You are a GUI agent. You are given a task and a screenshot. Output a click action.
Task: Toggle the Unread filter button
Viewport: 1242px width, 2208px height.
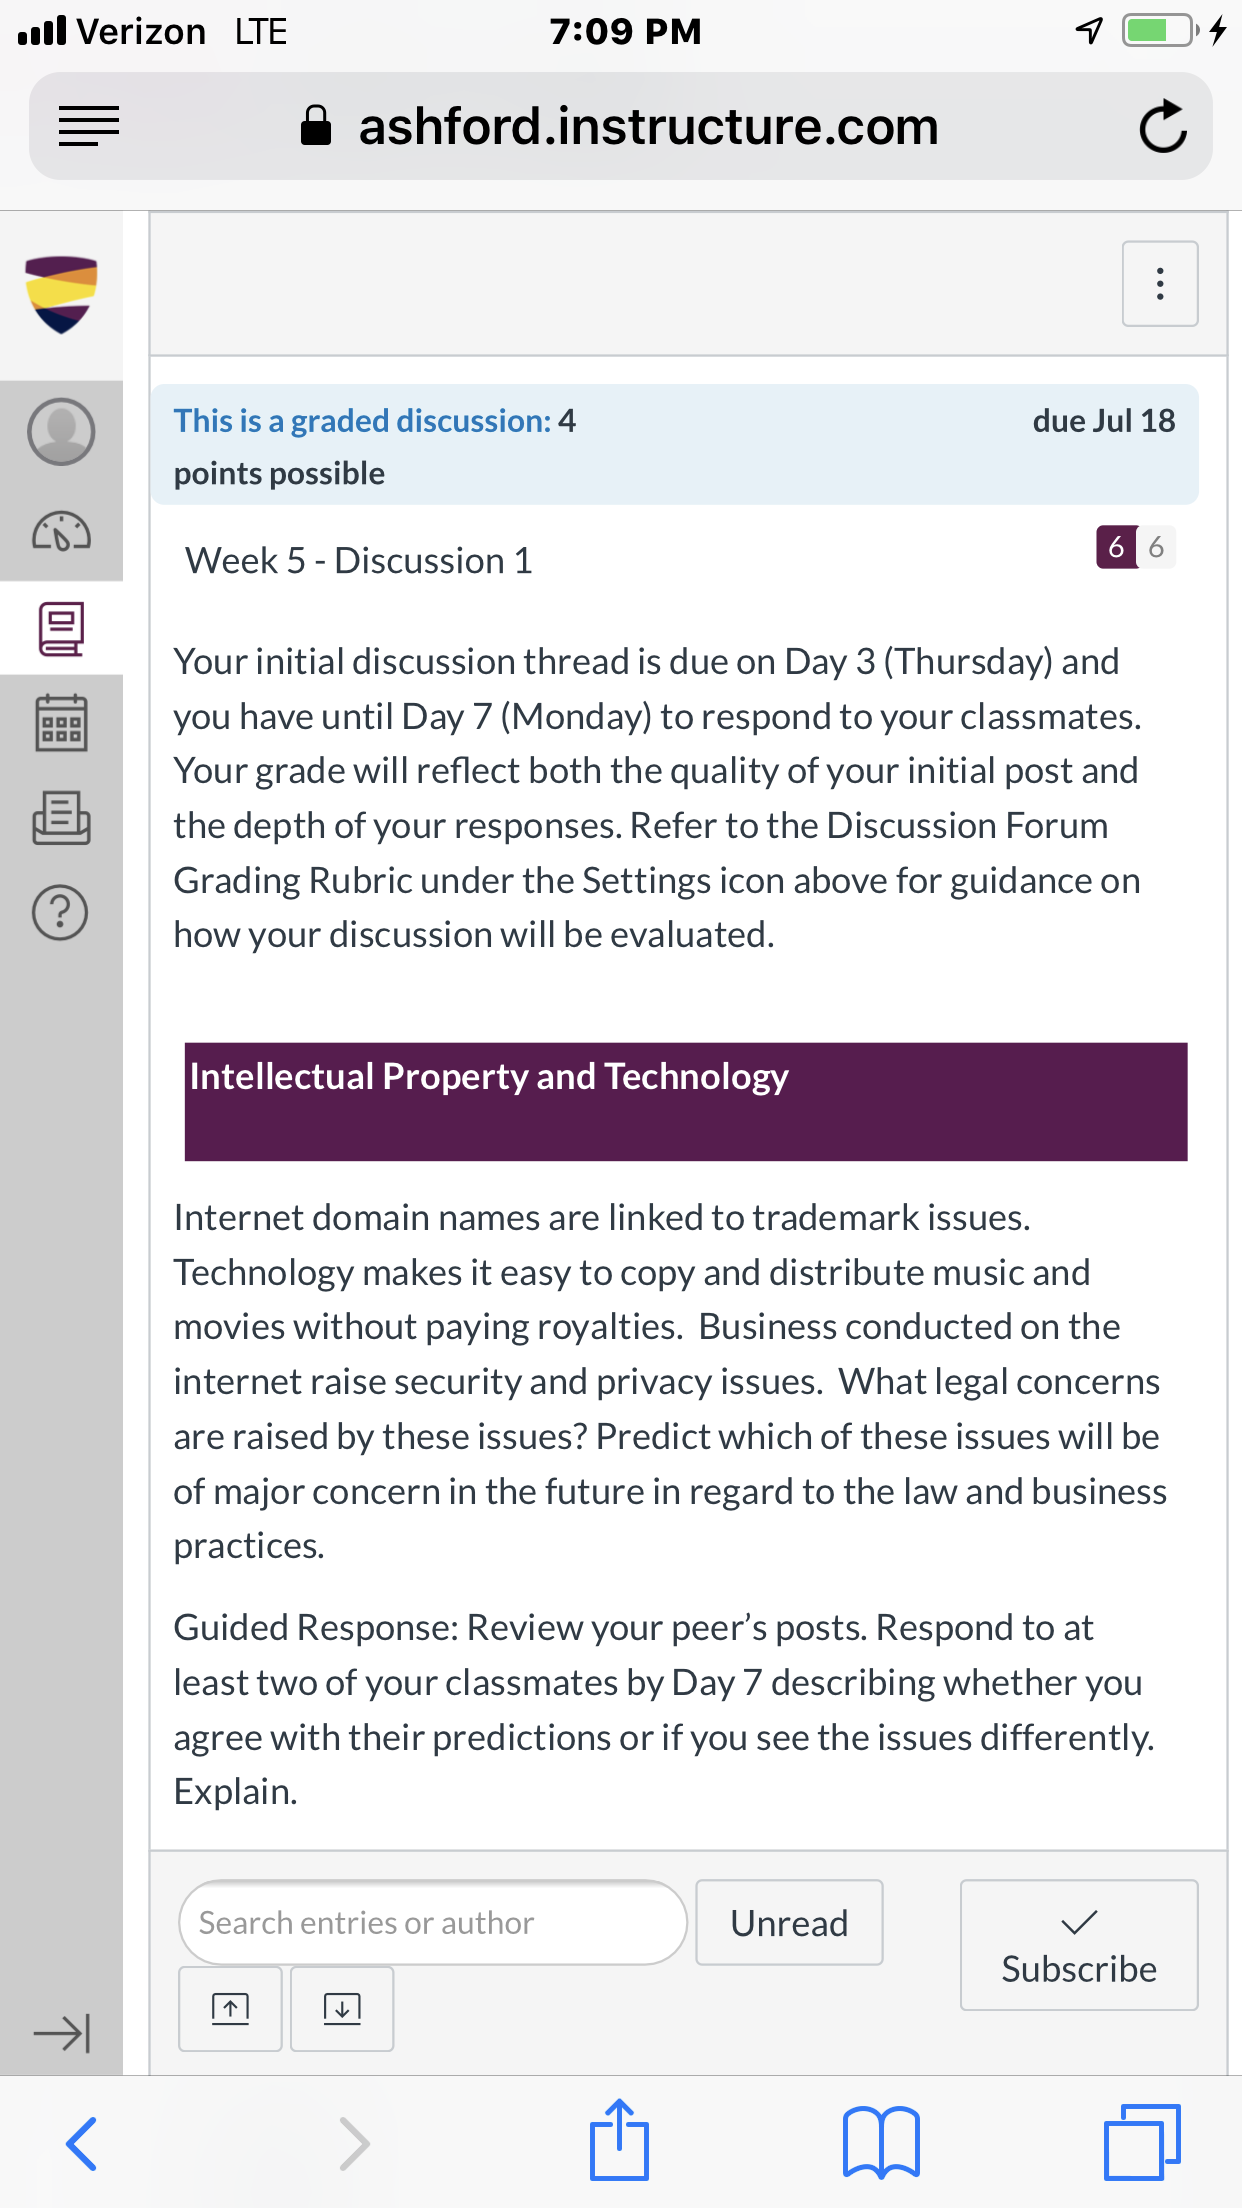click(x=789, y=1922)
